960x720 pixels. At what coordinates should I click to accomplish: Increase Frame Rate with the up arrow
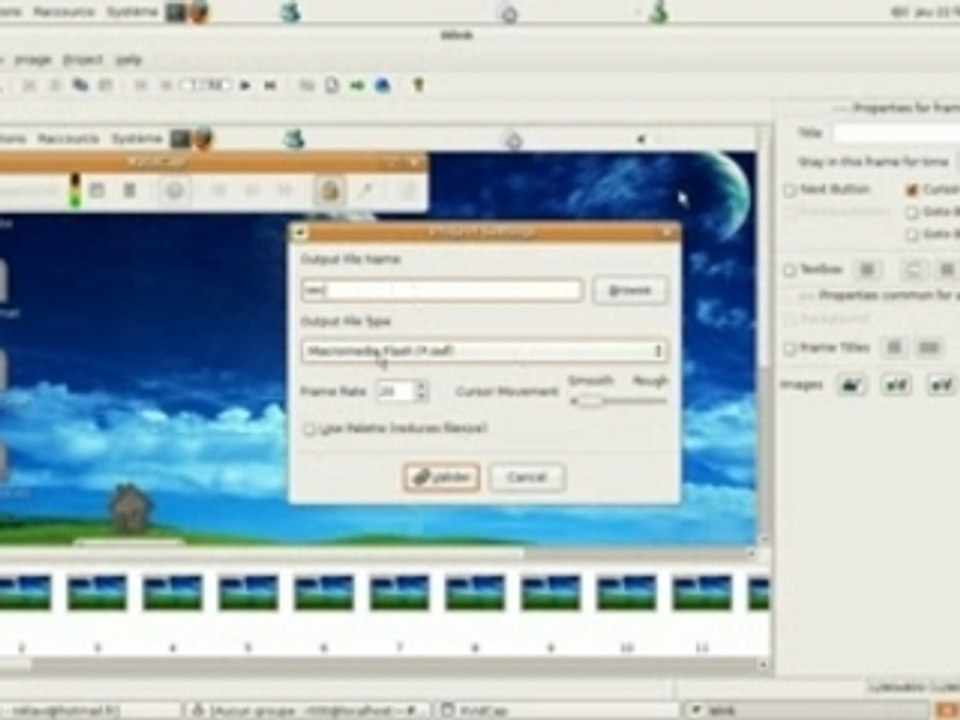point(421,385)
